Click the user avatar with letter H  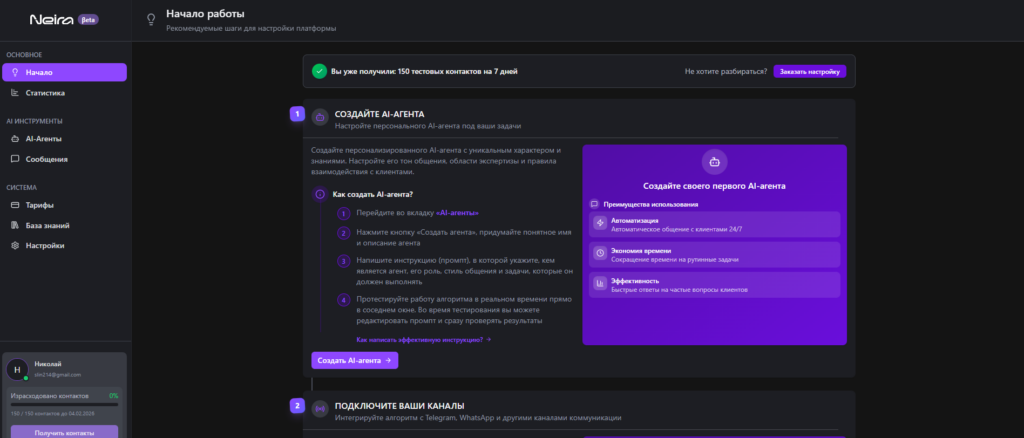coord(17,369)
